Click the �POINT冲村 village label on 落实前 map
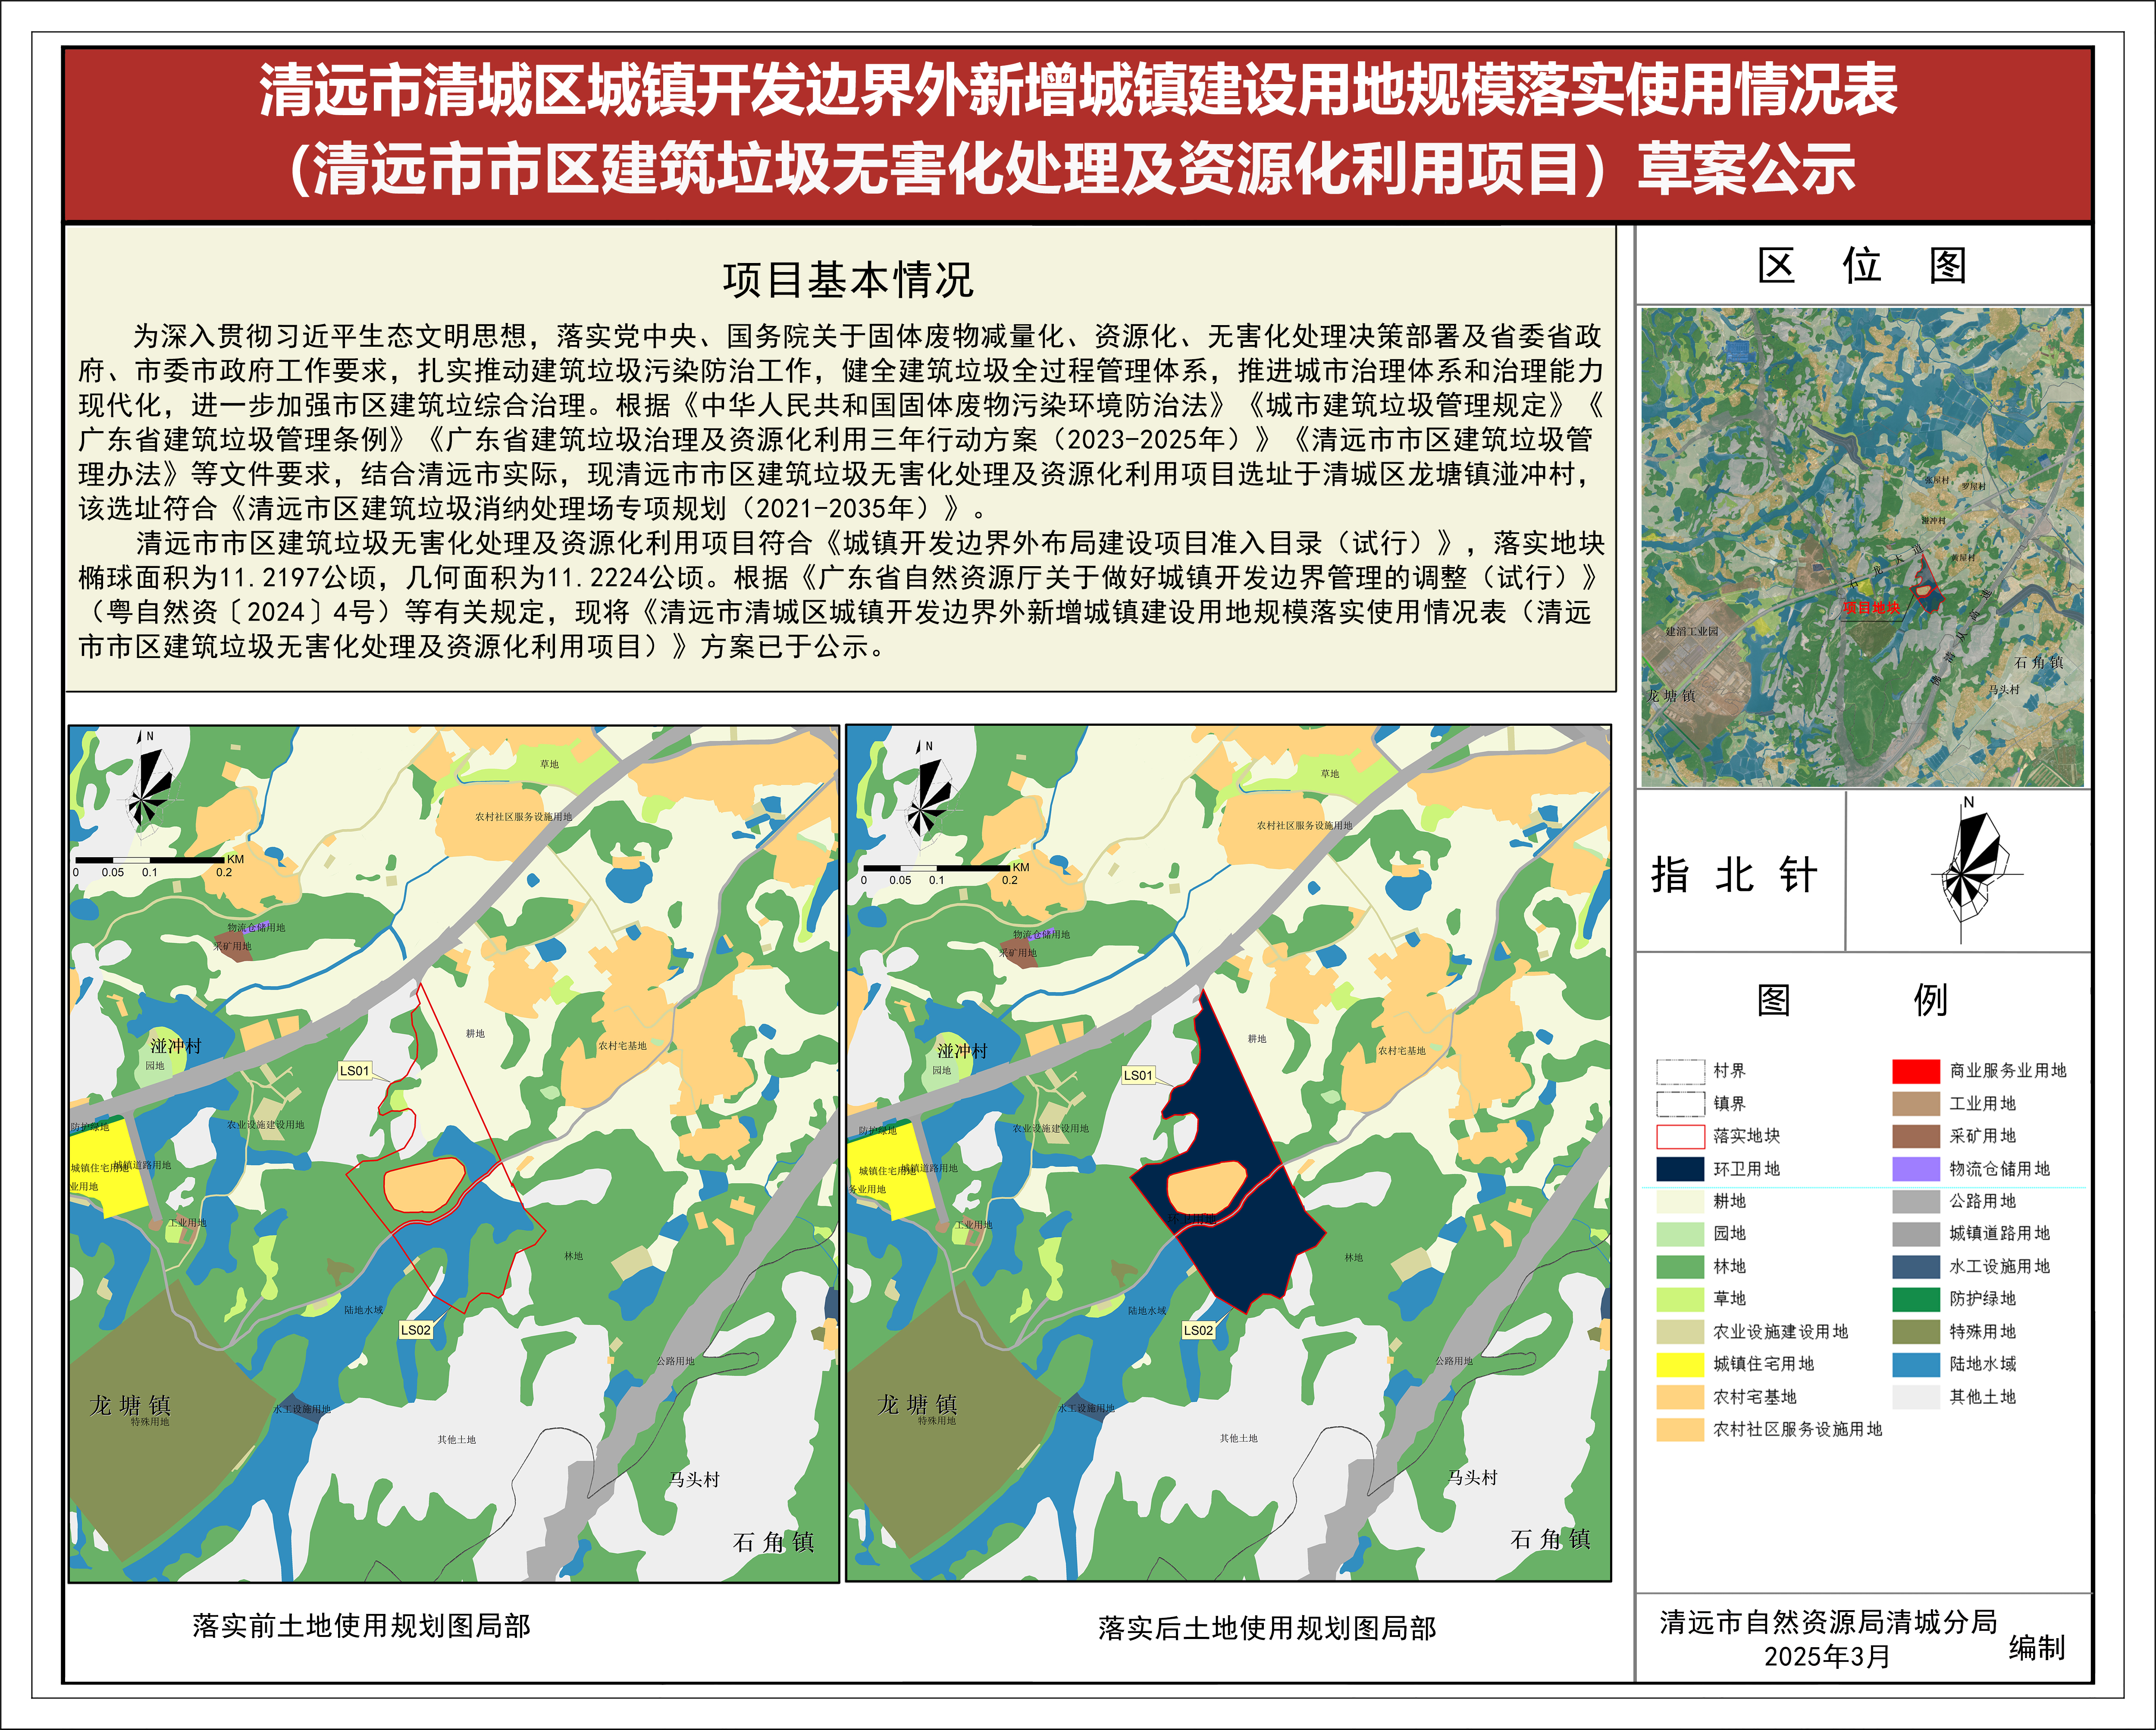Viewport: 2156px width, 1730px height. click(176, 1046)
